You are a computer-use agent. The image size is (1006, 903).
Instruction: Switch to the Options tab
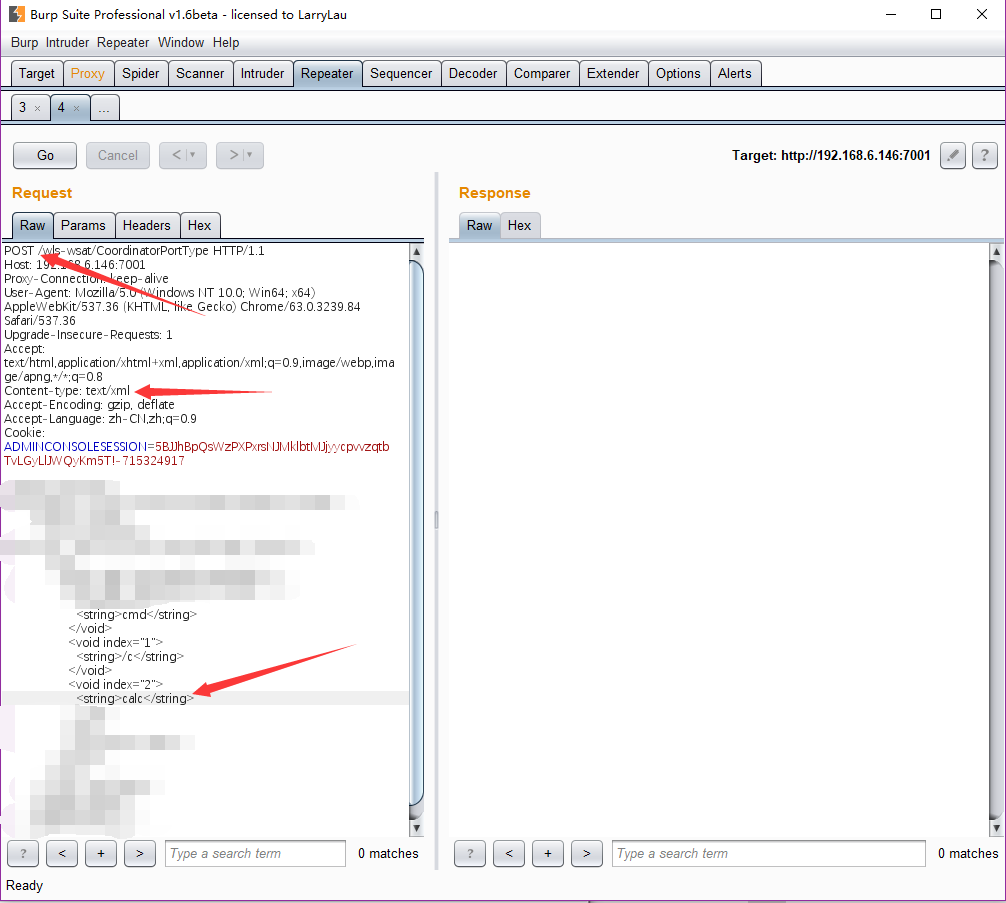tap(678, 74)
